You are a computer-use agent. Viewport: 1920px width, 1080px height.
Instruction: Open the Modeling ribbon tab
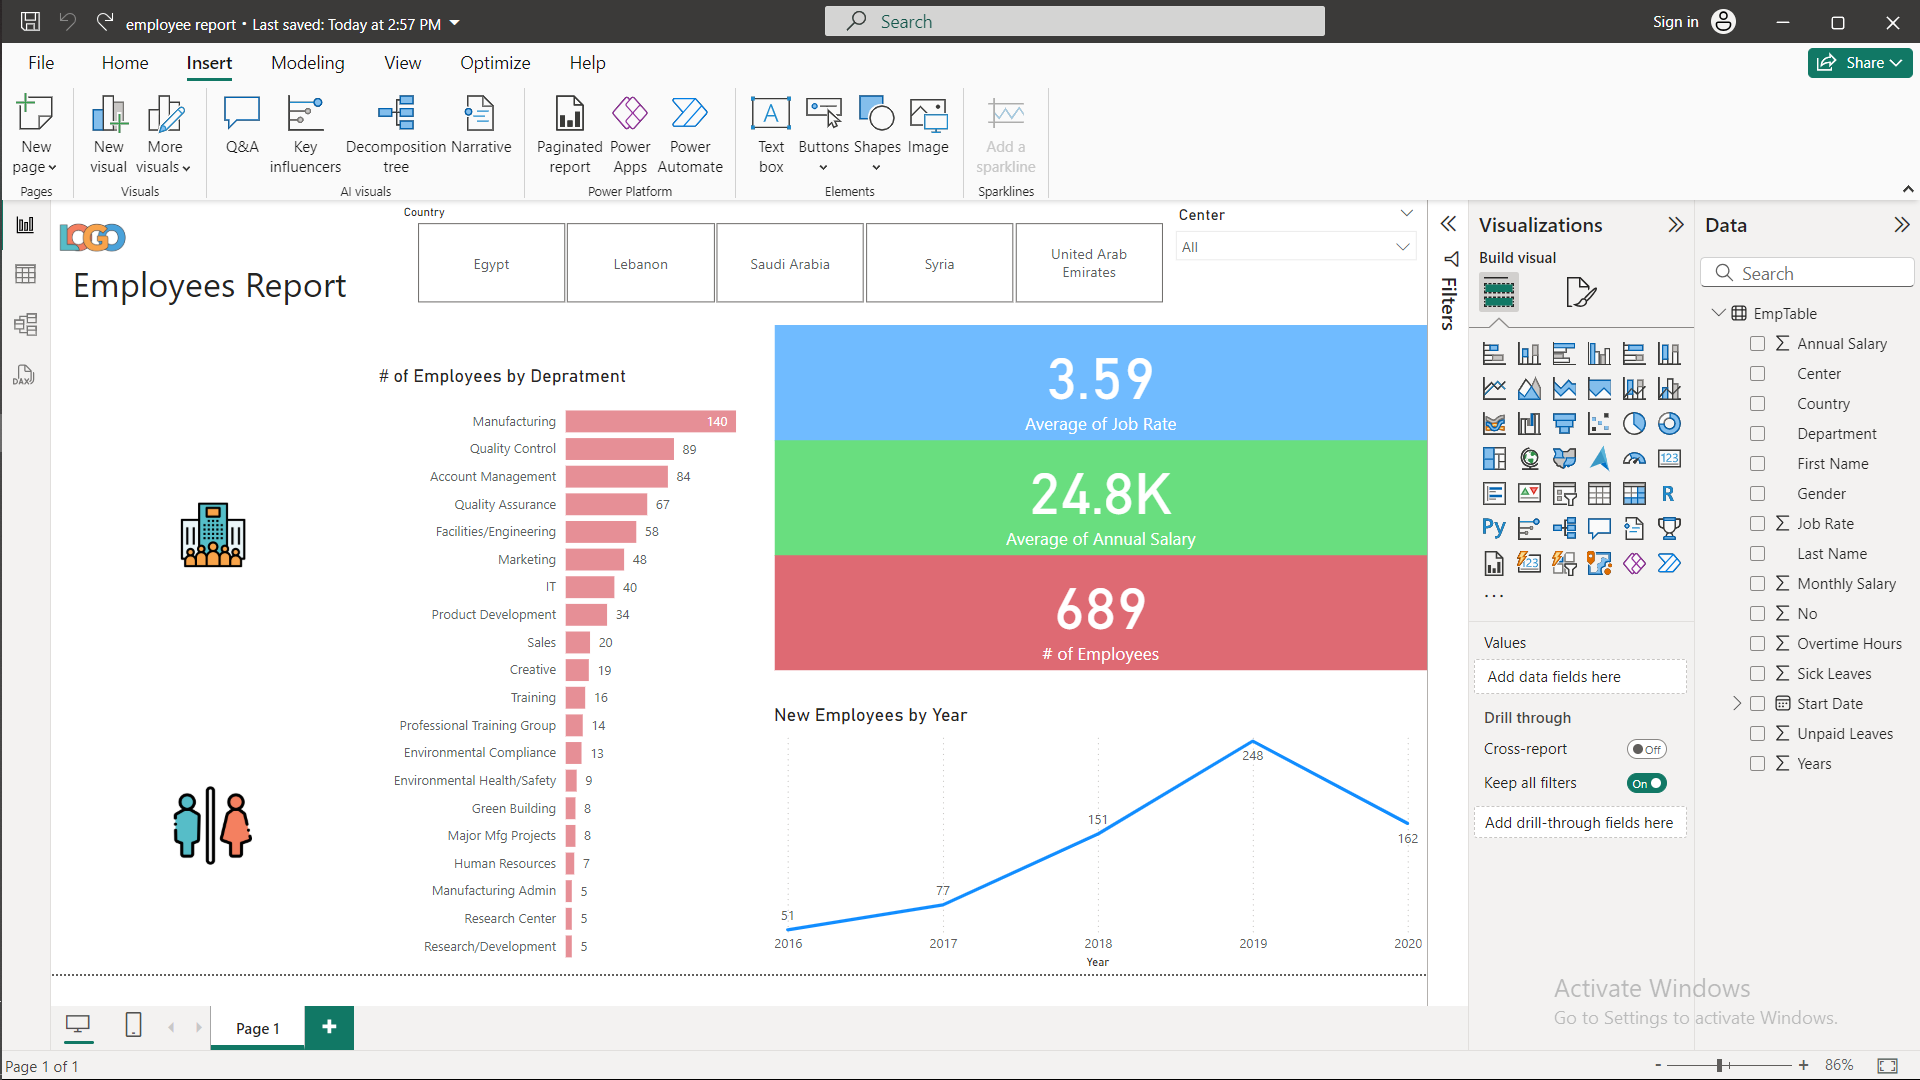[x=307, y=63]
